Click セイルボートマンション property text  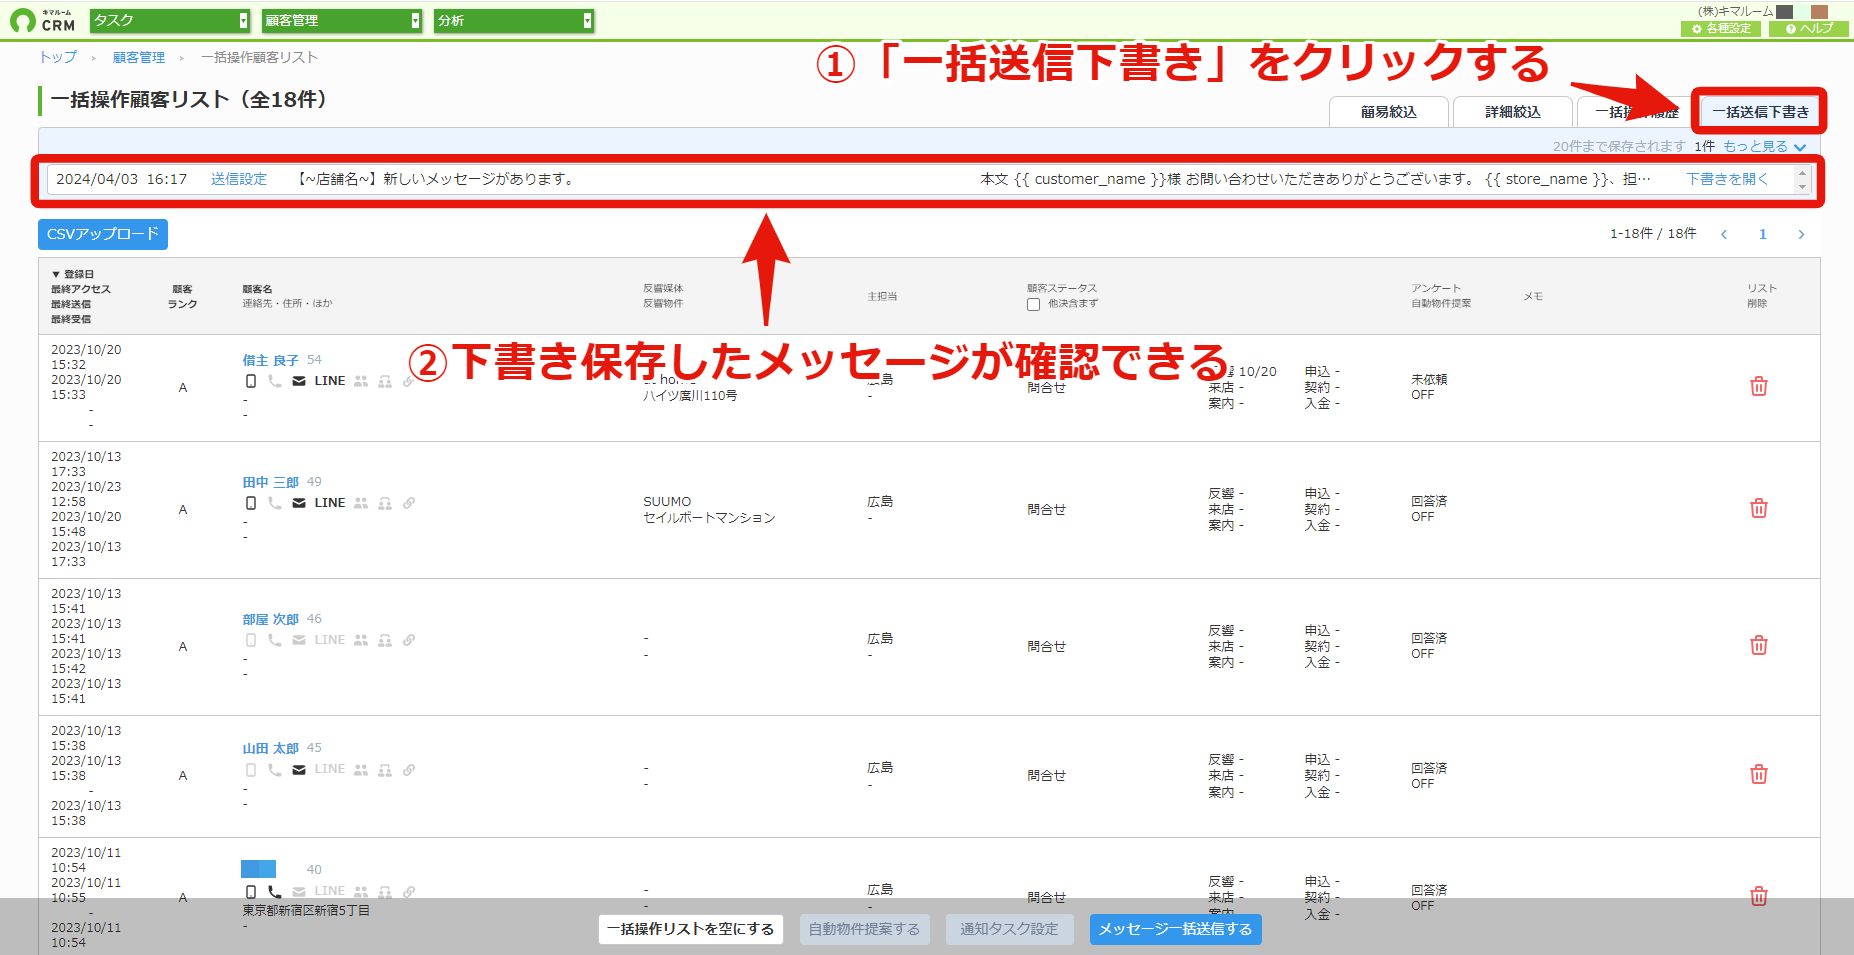709,517
